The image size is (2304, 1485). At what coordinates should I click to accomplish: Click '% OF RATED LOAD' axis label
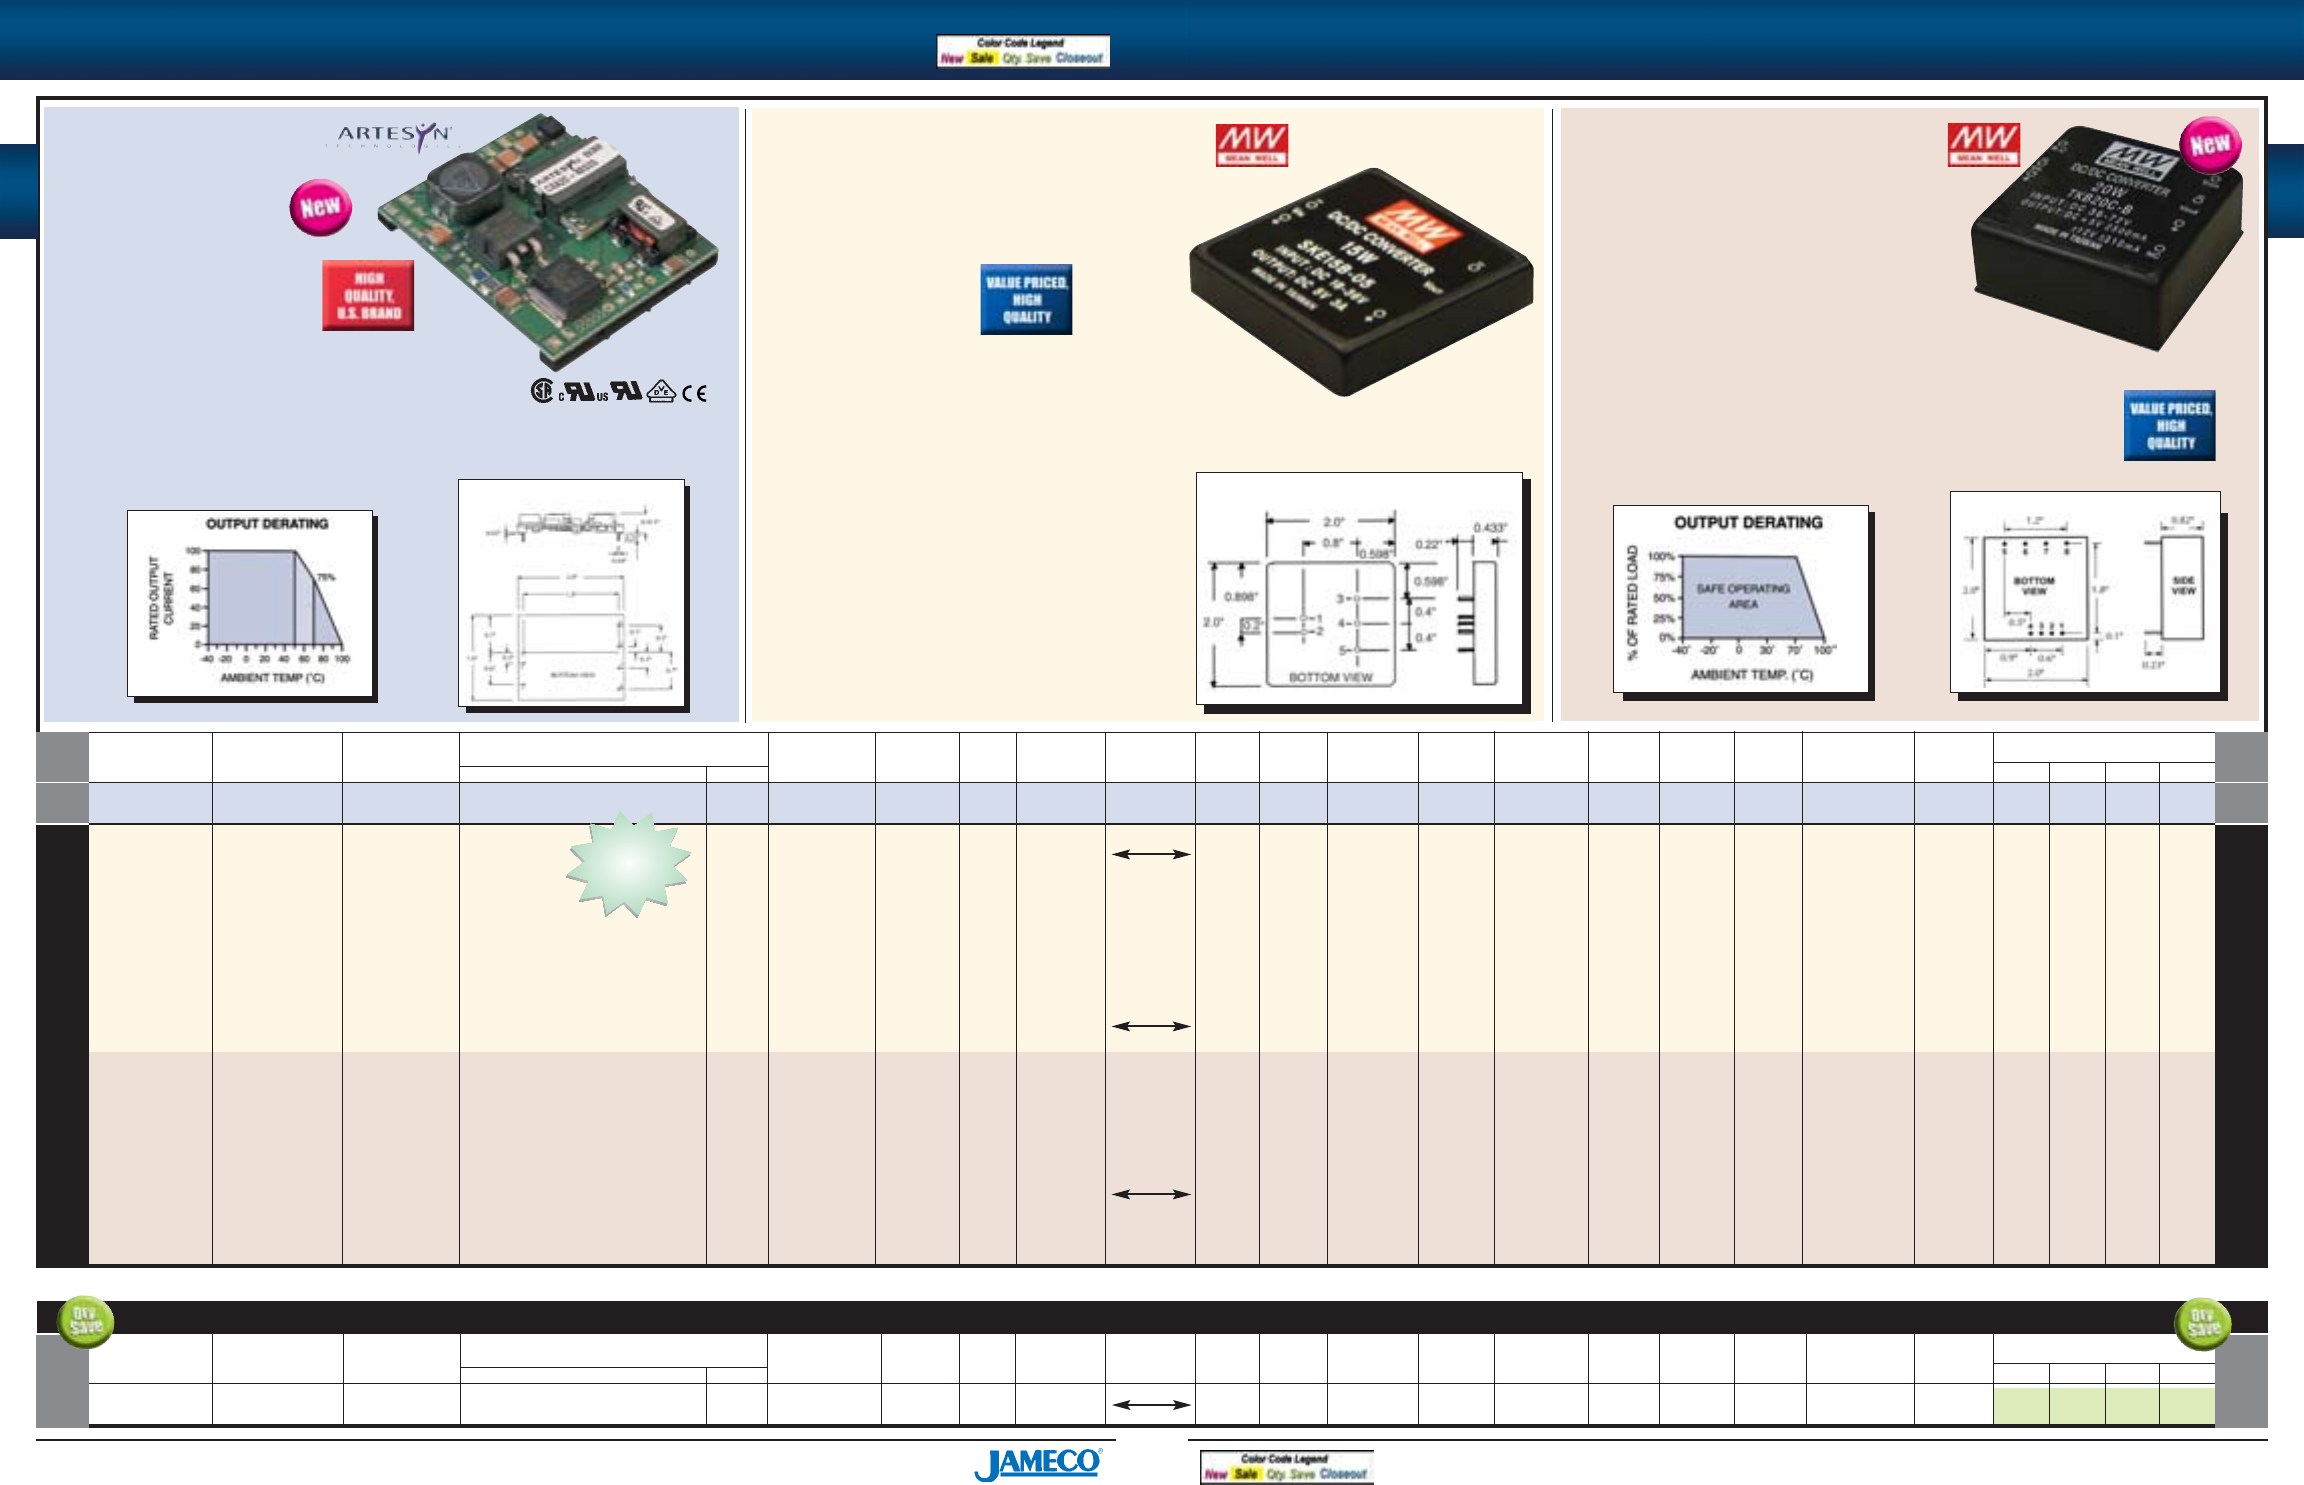pyautogui.click(x=1632, y=603)
